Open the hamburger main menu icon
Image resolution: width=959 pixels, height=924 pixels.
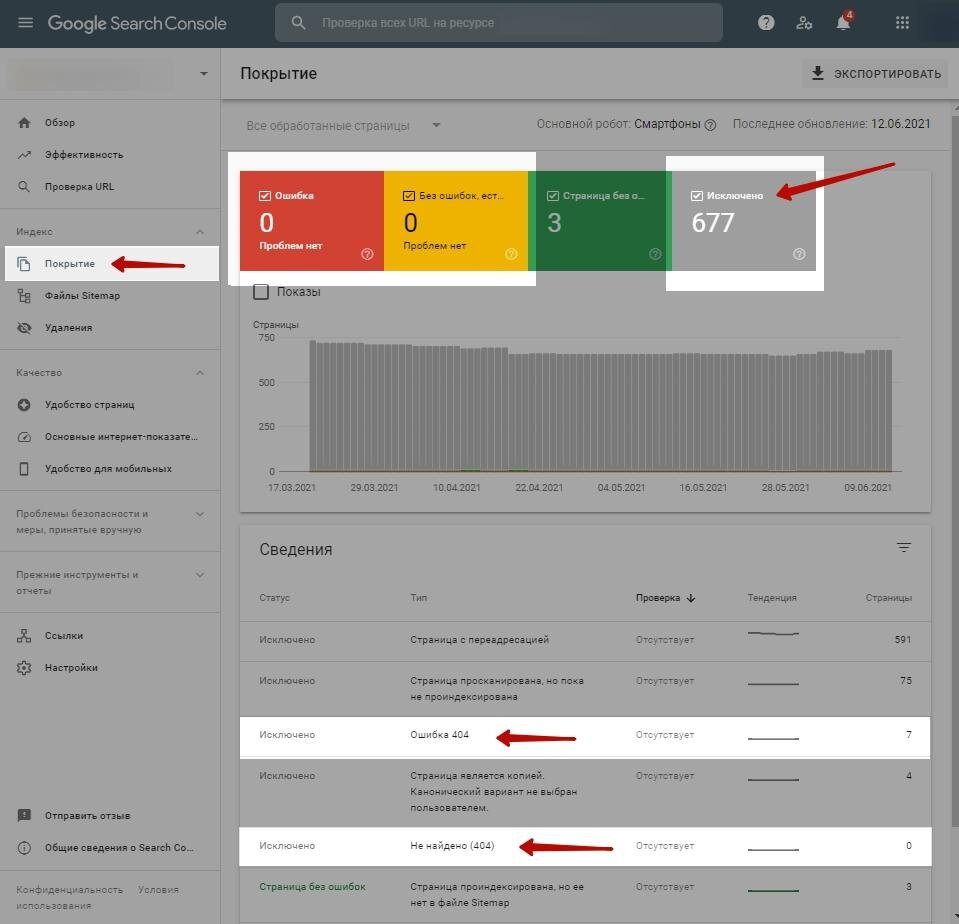pos(25,23)
